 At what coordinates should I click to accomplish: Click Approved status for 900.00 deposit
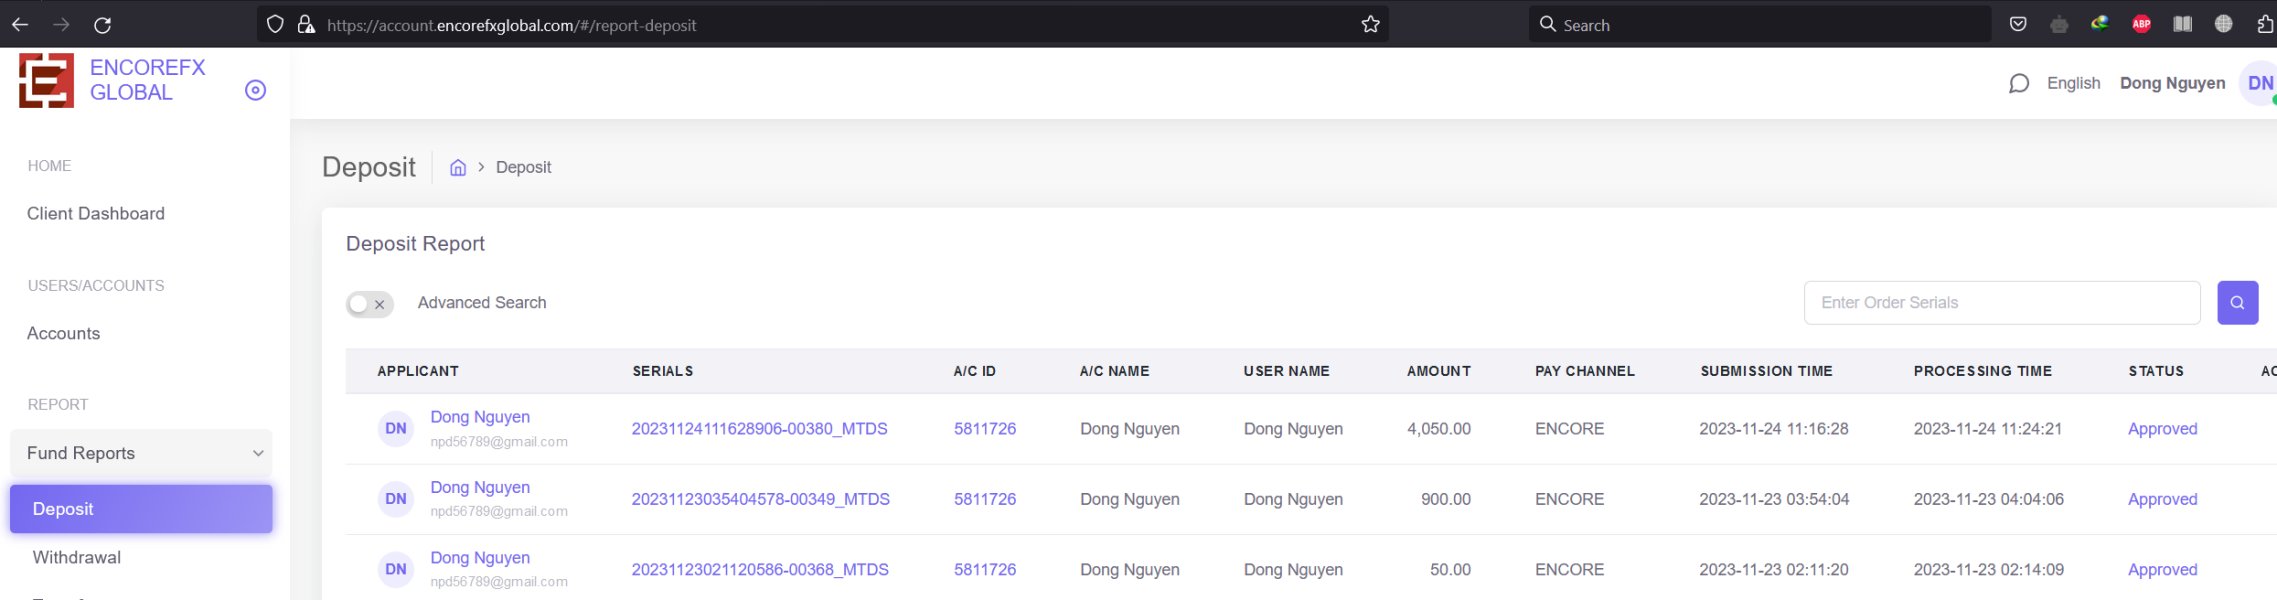[x=2162, y=500]
